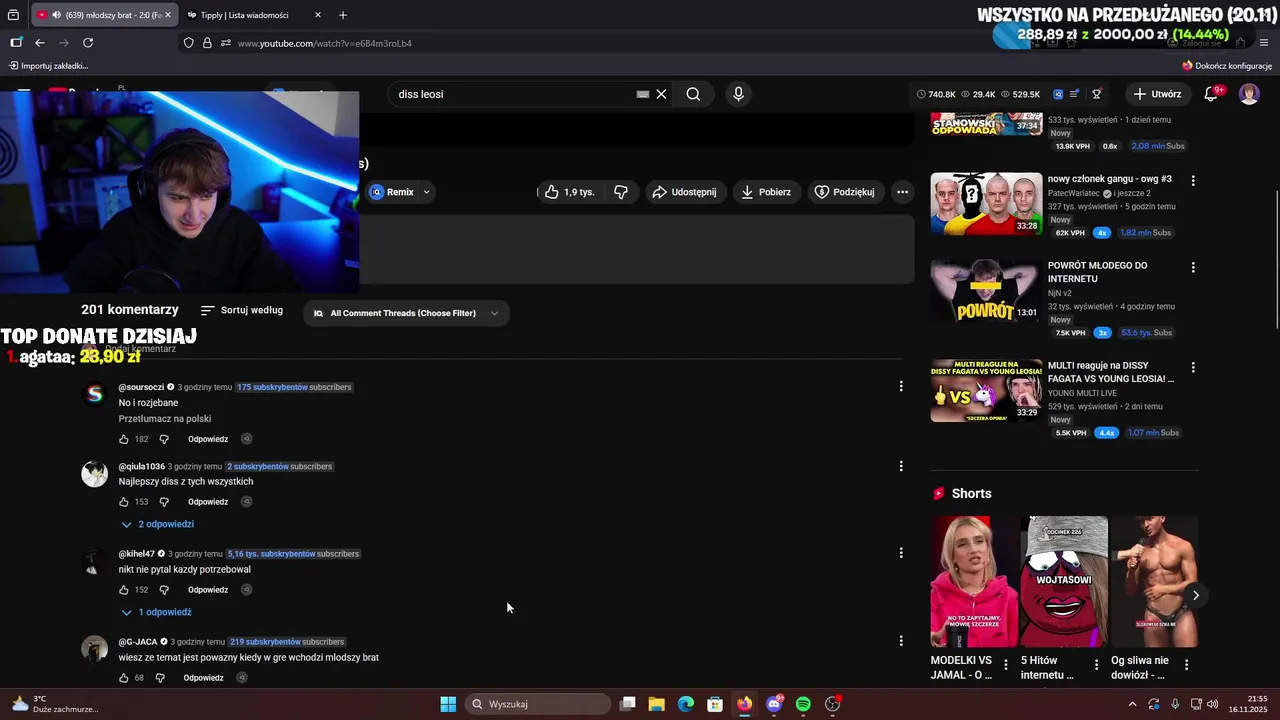This screenshot has width=1280, height=720.
Task: Dislike the video under the player
Action: [x=621, y=192]
